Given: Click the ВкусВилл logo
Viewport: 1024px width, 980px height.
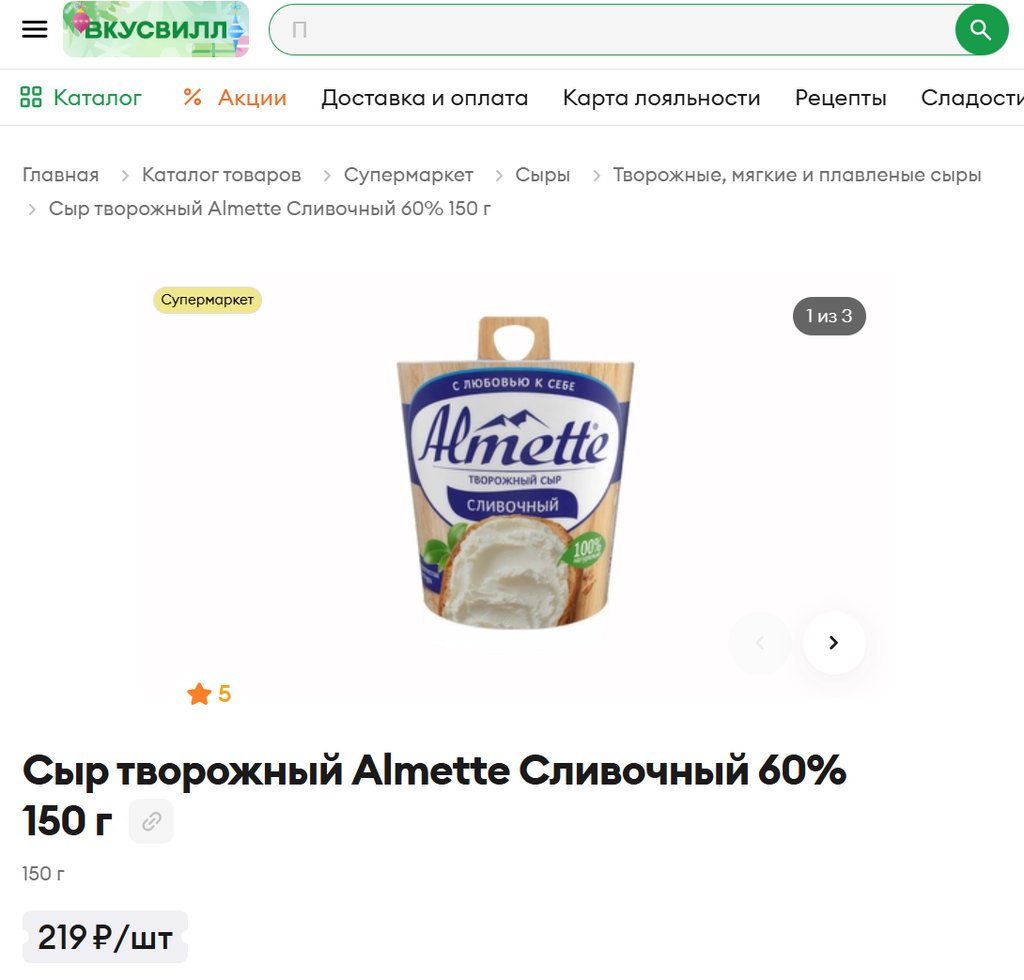Looking at the screenshot, I should point(156,29).
